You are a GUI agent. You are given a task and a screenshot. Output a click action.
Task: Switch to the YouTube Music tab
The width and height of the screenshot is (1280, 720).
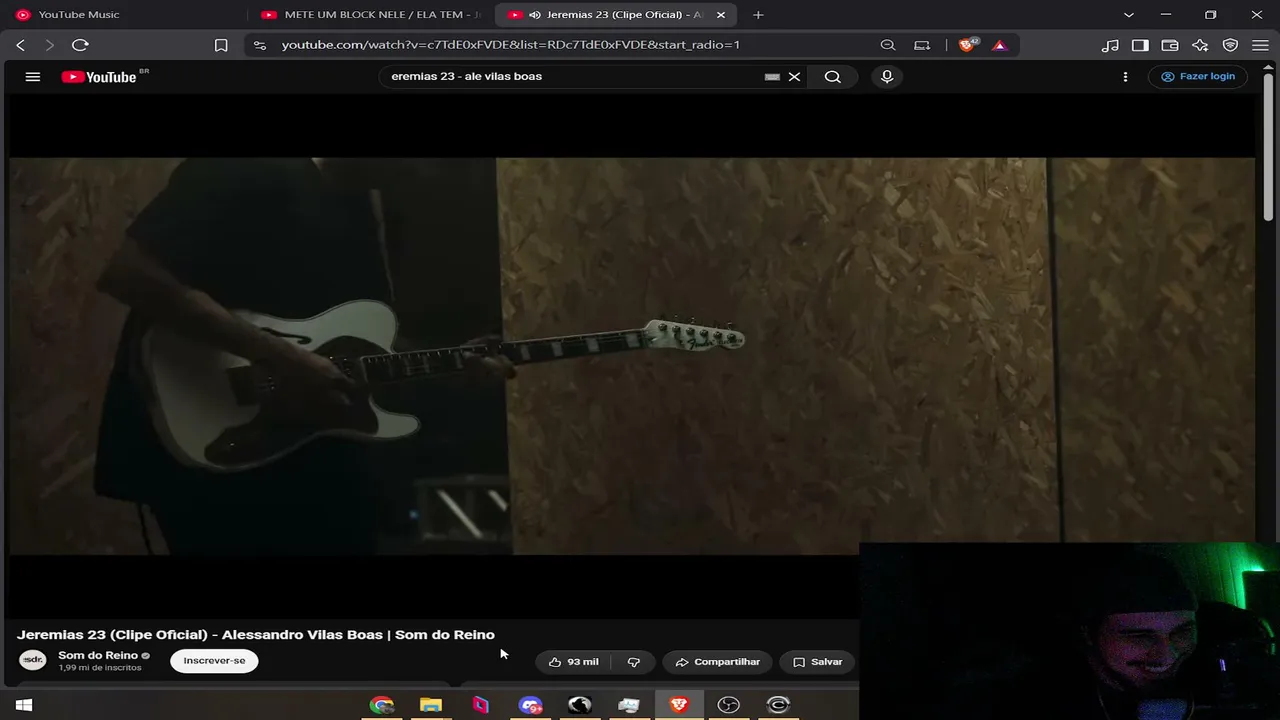pos(123,15)
